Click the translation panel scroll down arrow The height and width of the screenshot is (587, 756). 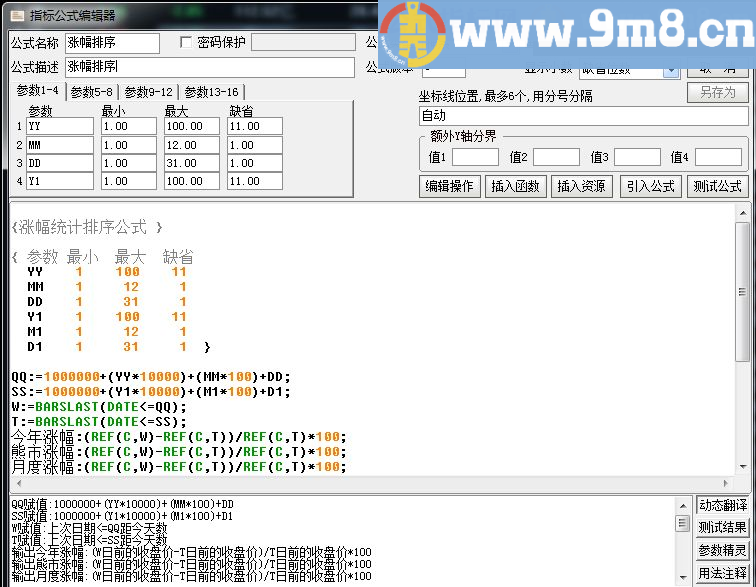point(683,577)
